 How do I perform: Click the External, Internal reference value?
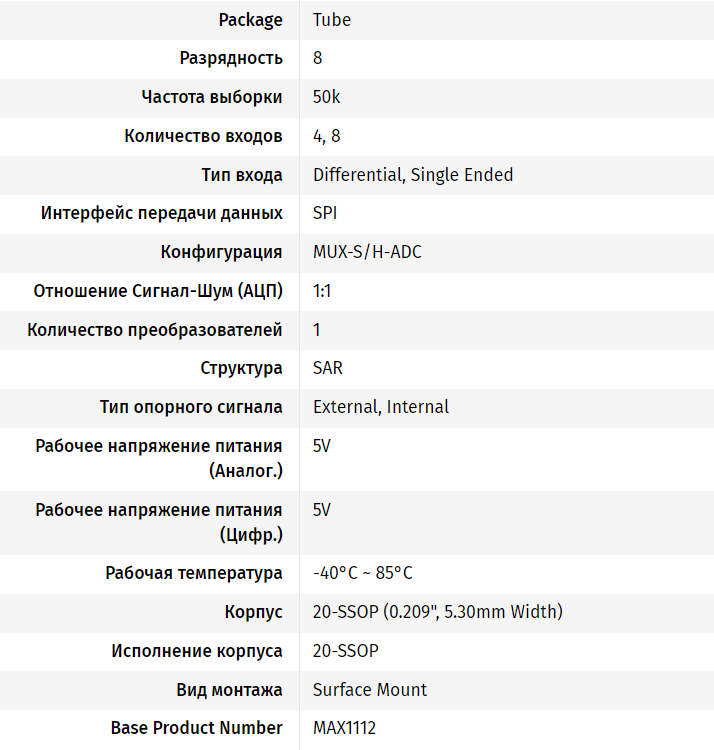(381, 407)
